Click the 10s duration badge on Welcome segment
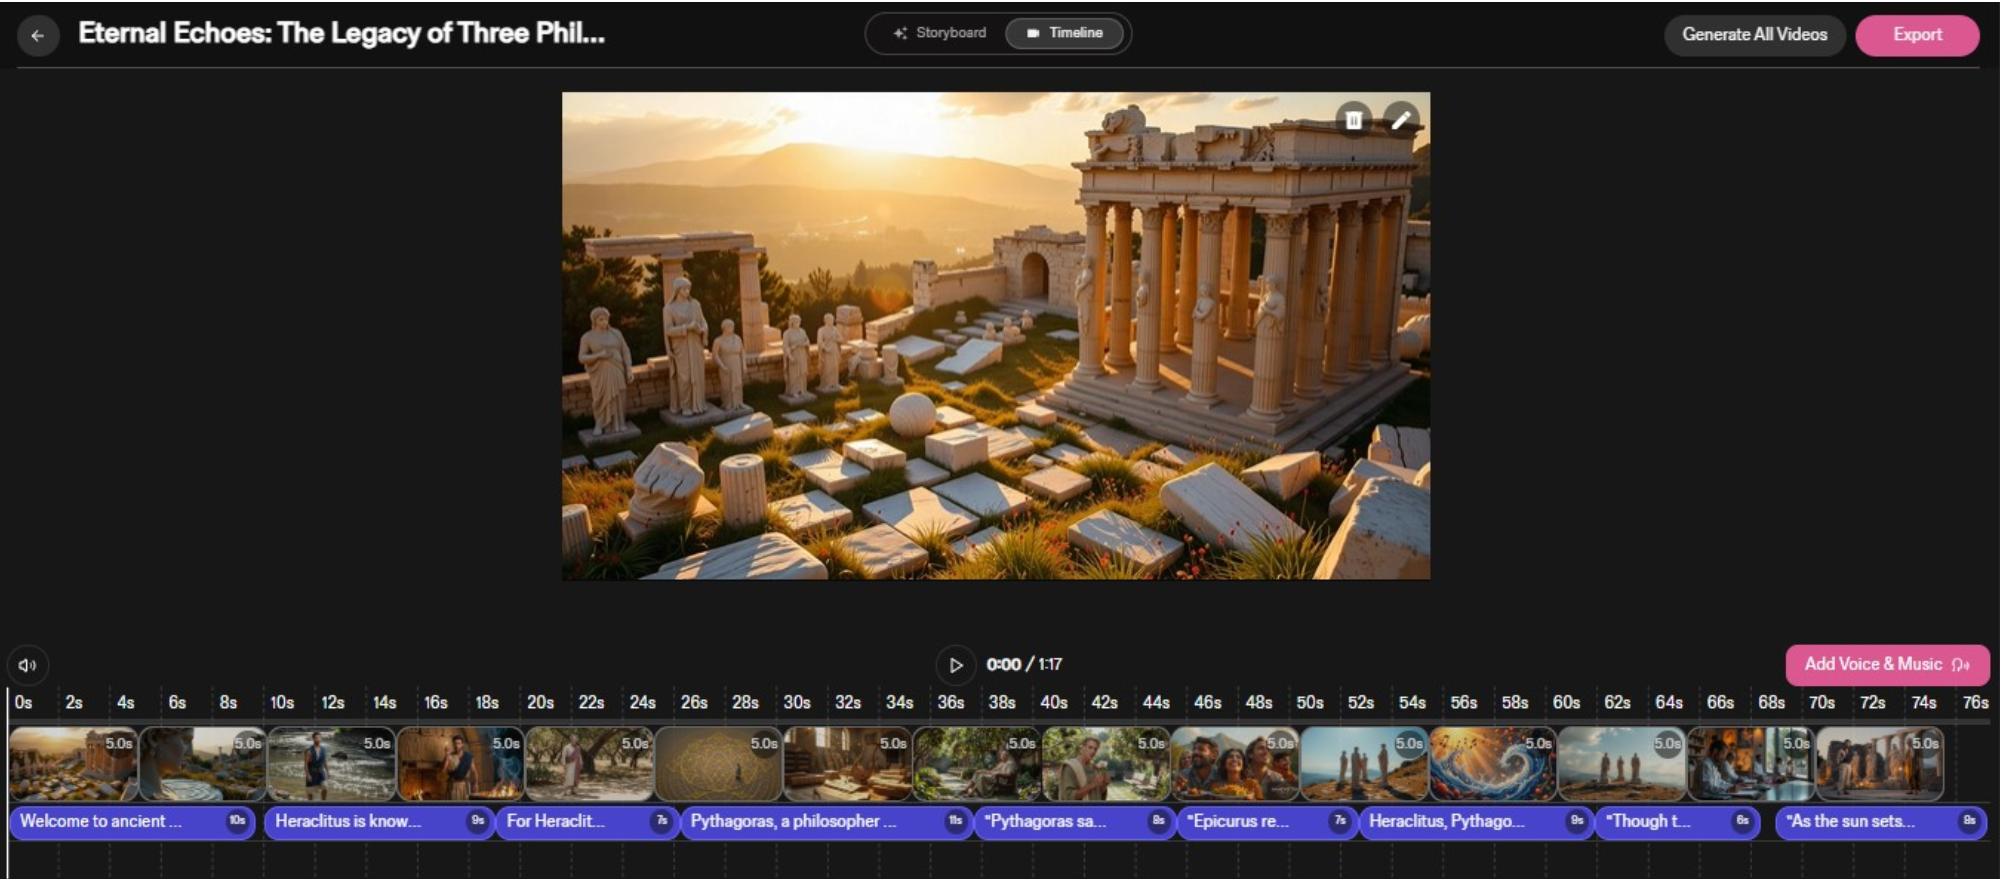The width and height of the screenshot is (2000, 879). (x=237, y=821)
